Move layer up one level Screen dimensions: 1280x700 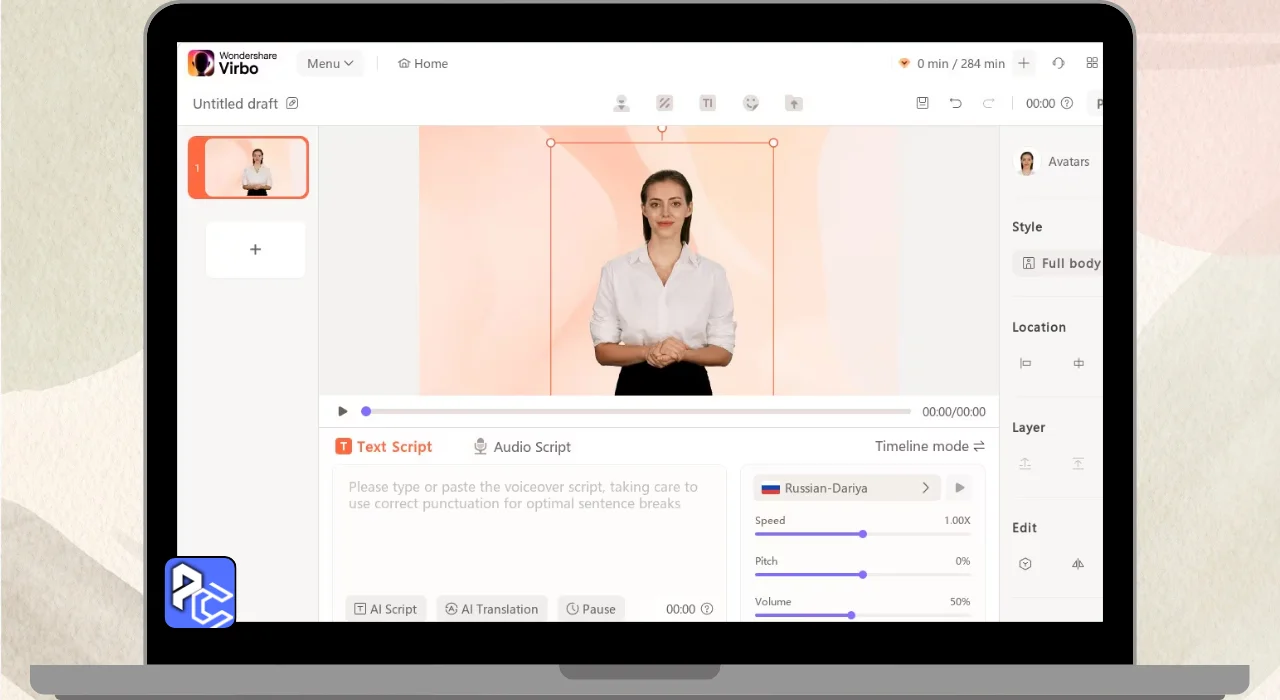tap(1025, 464)
